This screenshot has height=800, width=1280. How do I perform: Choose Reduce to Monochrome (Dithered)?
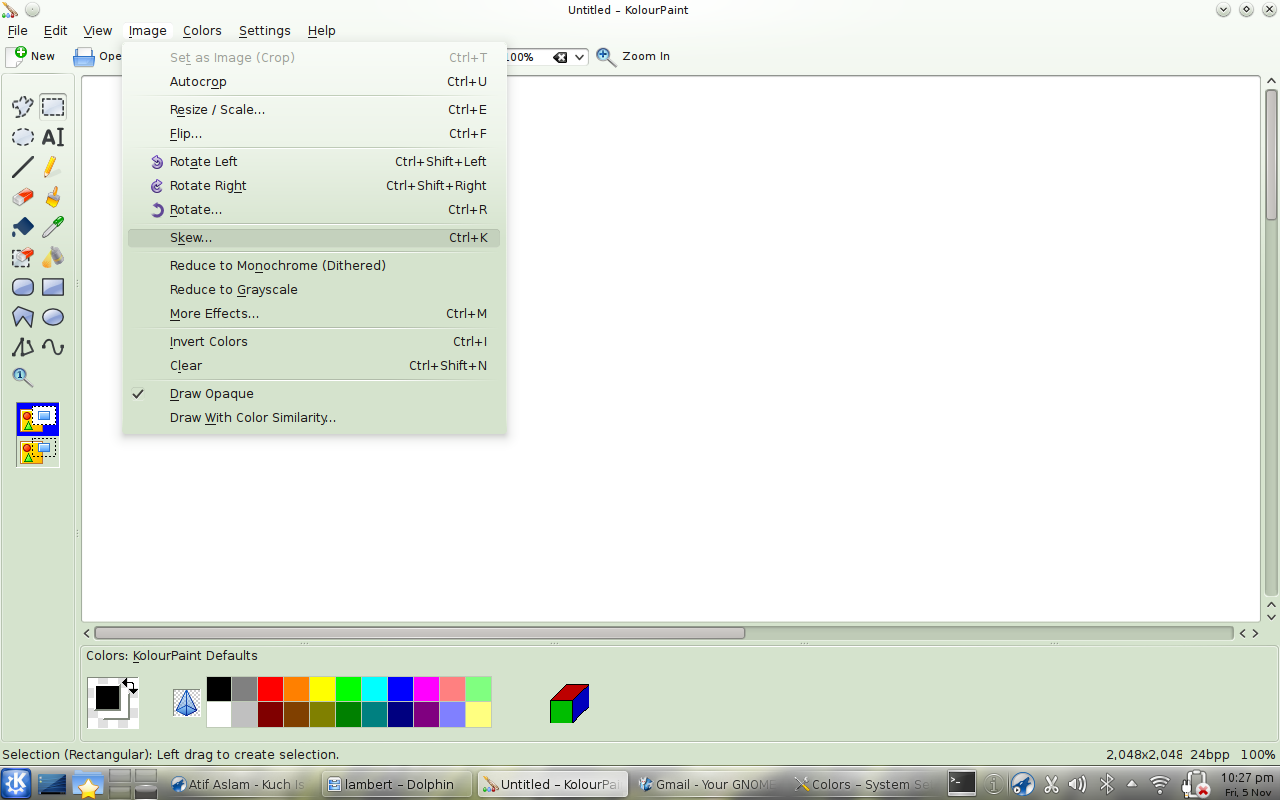(314, 266)
